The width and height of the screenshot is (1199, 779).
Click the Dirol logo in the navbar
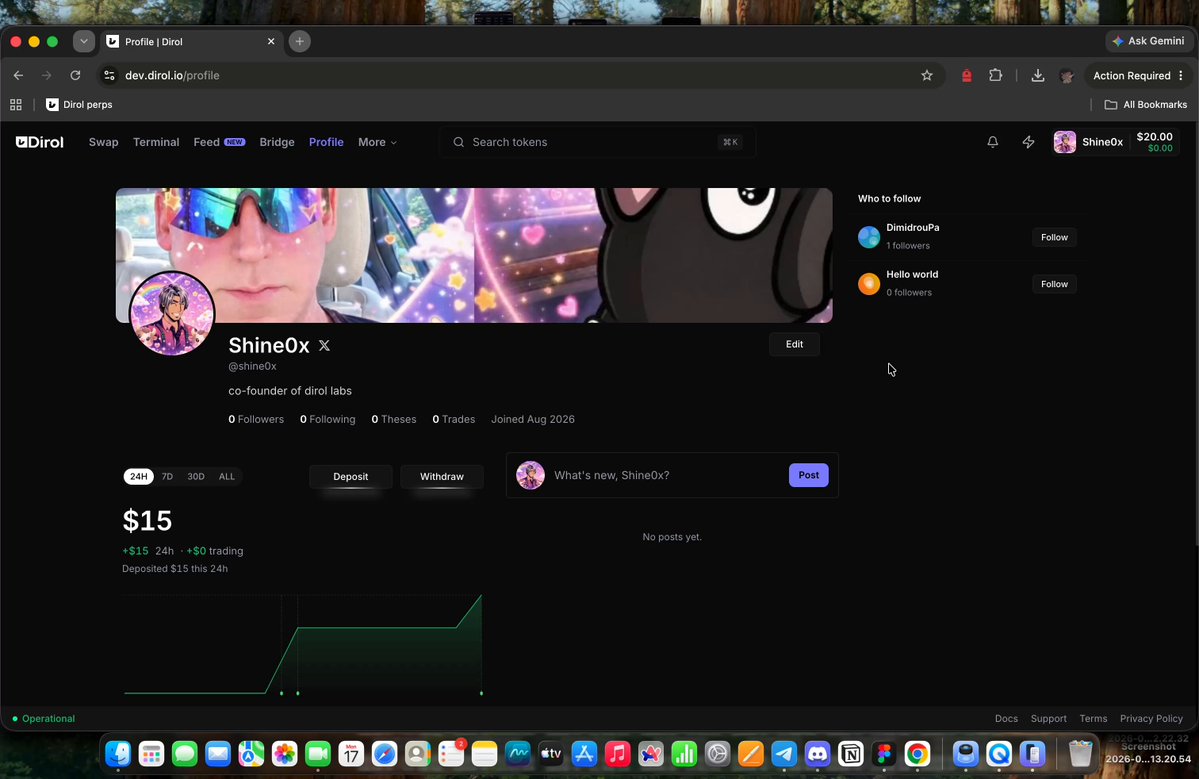coord(40,142)
